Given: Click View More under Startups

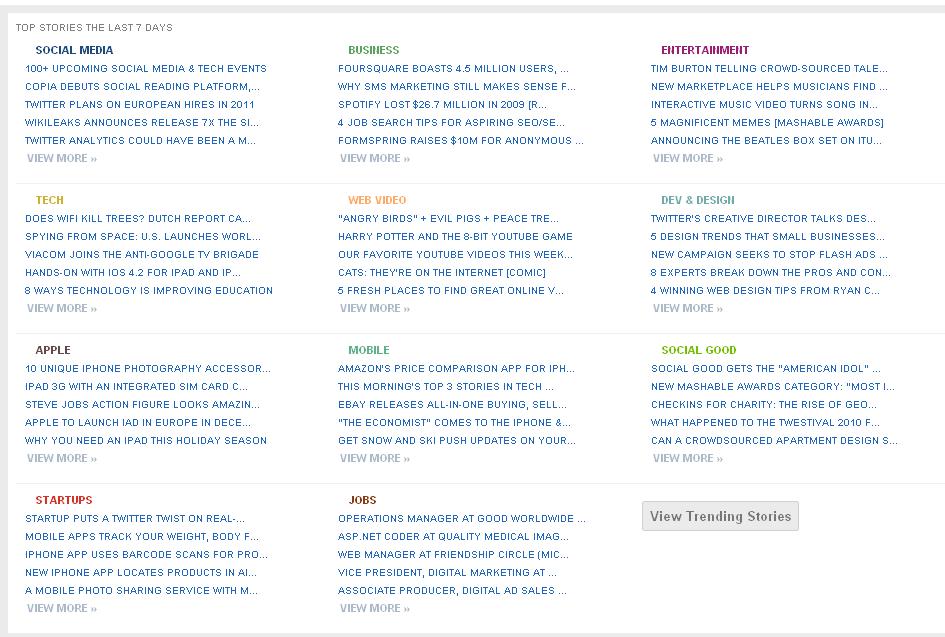Looking at the screenshot, I should (62, 608).
